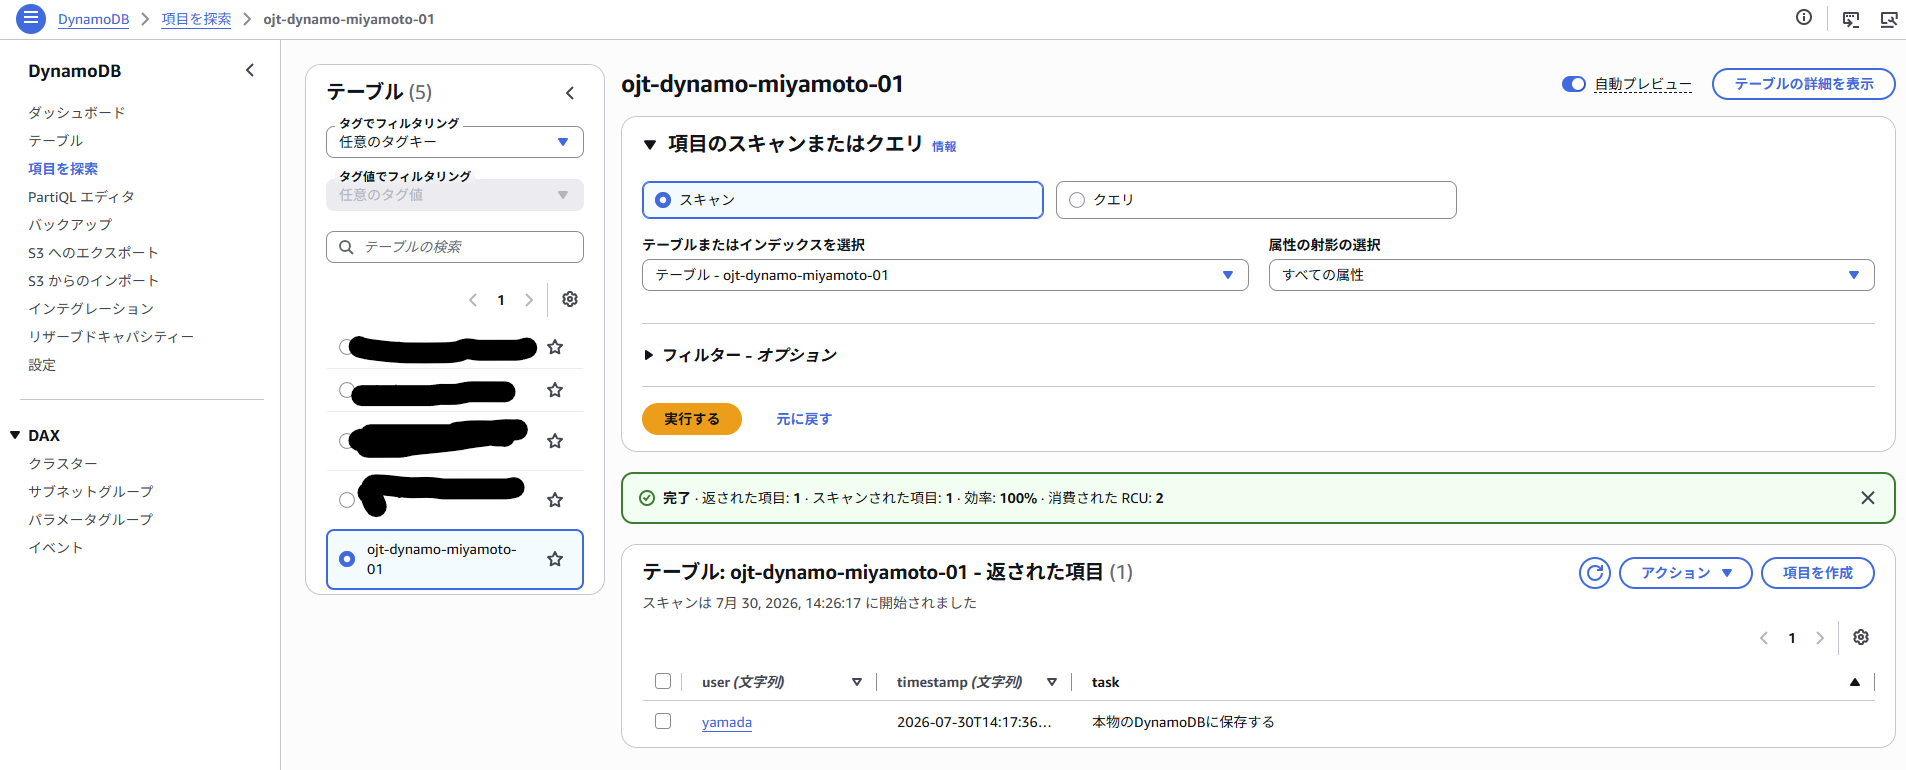
Task: Focus the テーブルの検索 input field
Action: [455, 247]
